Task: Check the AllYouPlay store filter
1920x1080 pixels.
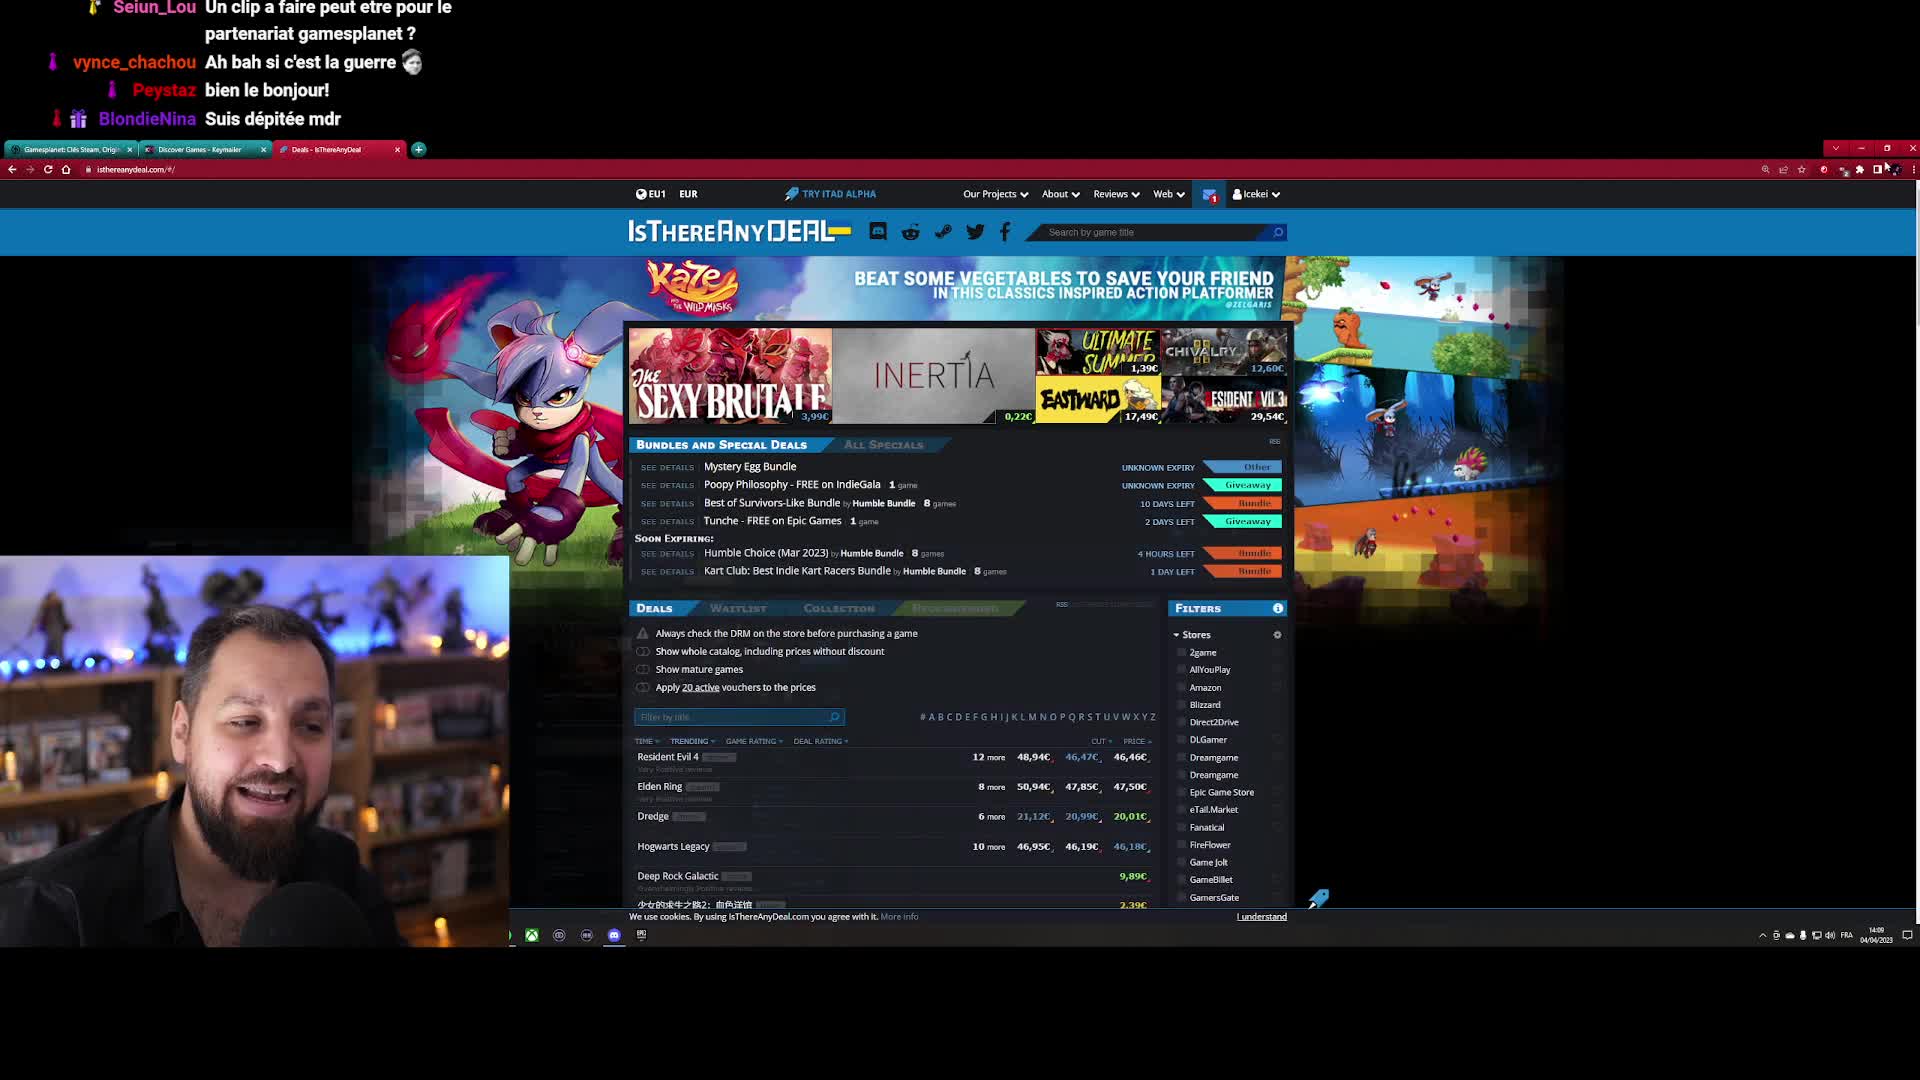Action: [1181, 670]
